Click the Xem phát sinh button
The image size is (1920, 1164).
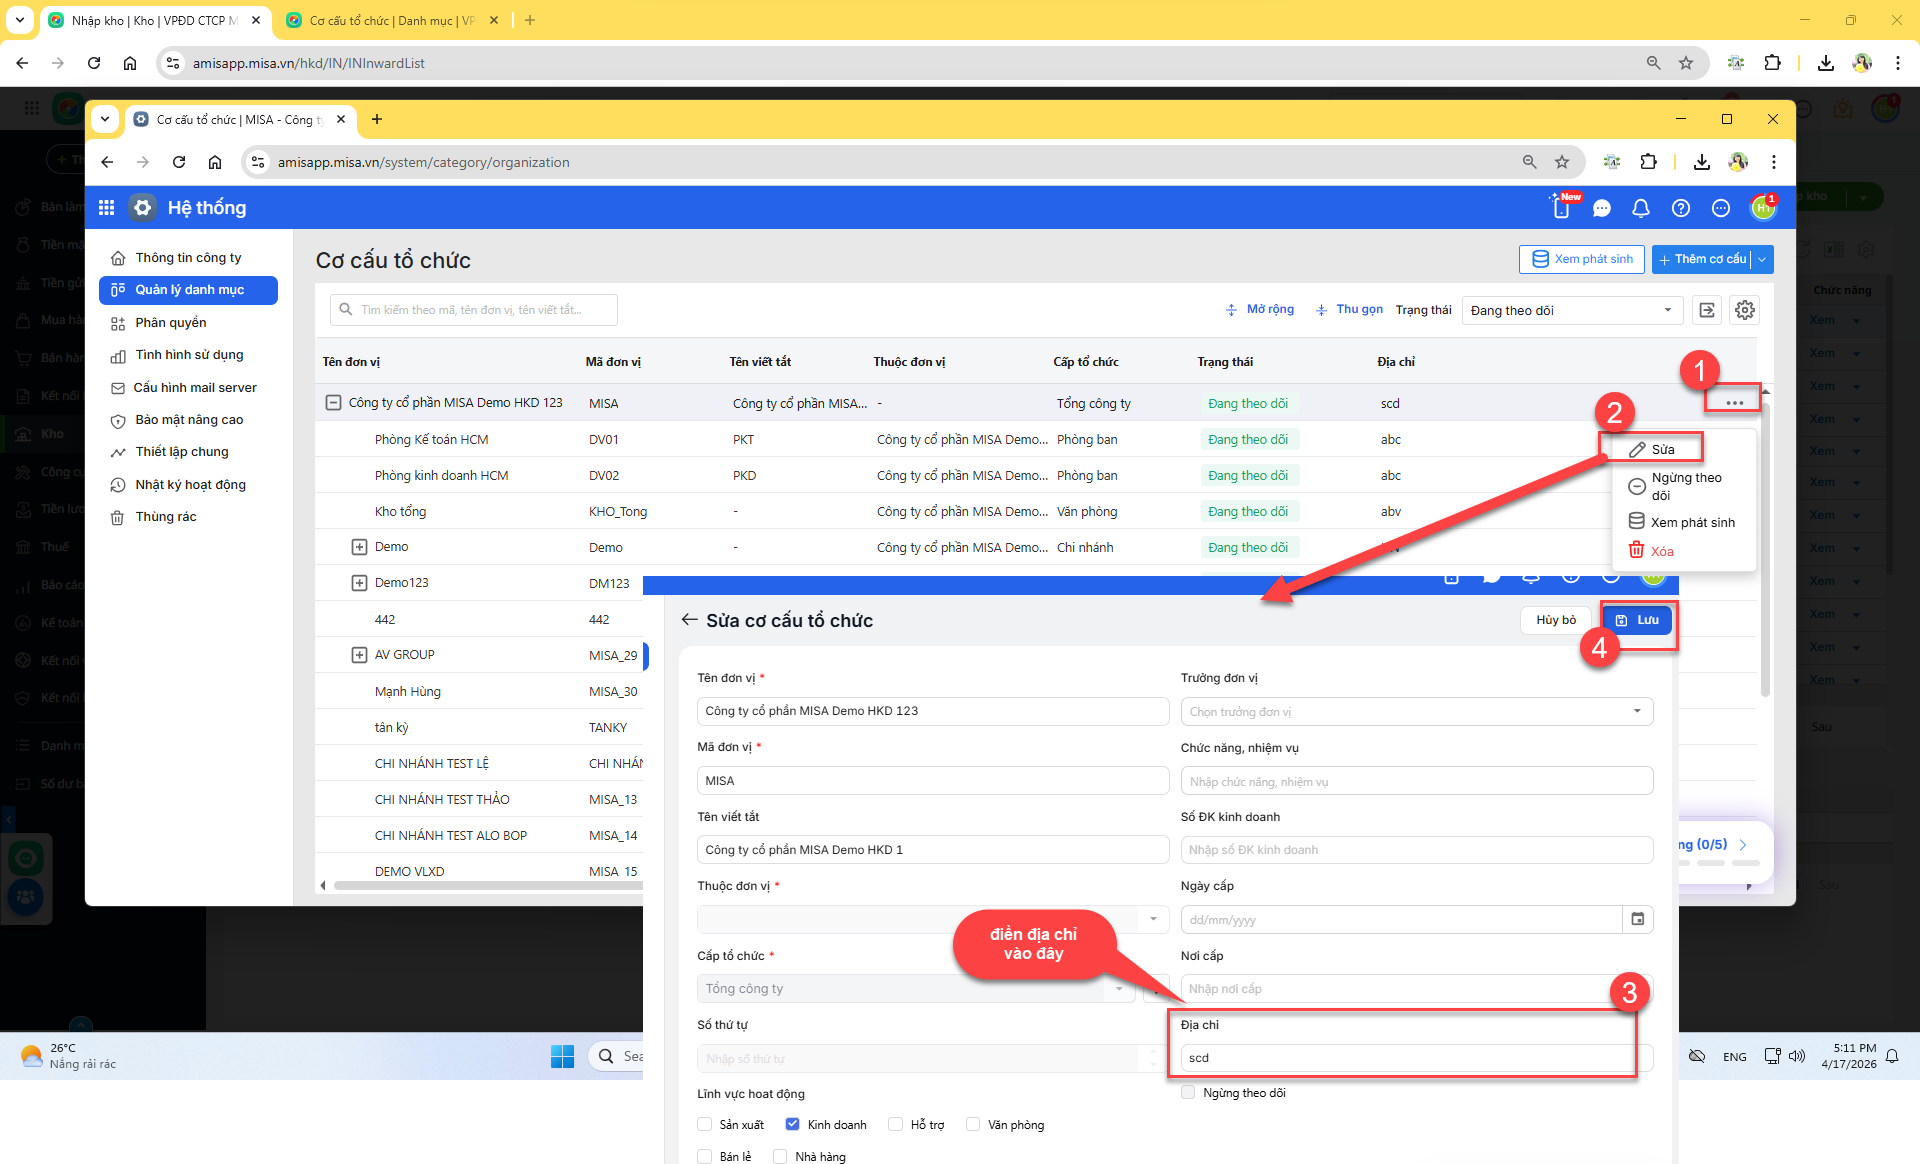tap(1582, 259)
